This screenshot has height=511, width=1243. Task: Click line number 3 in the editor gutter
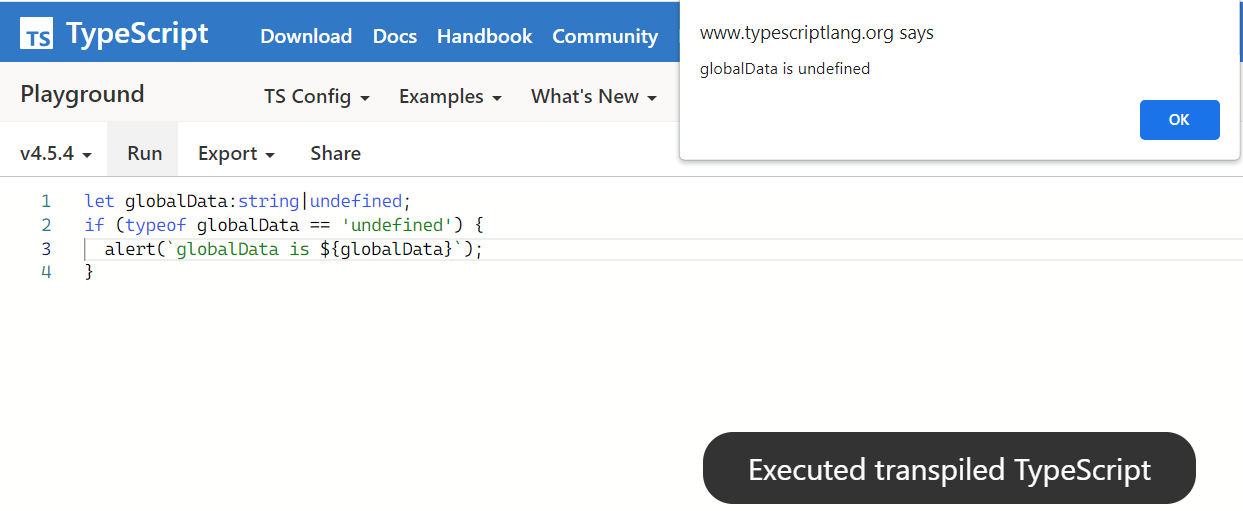tap(46, 249)
